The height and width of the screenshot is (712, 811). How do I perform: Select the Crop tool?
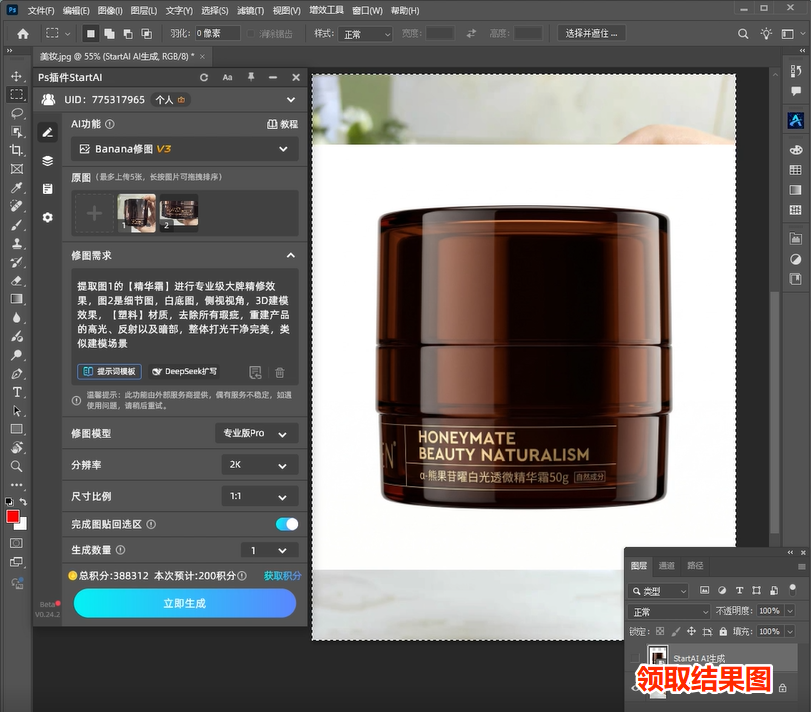17,150
